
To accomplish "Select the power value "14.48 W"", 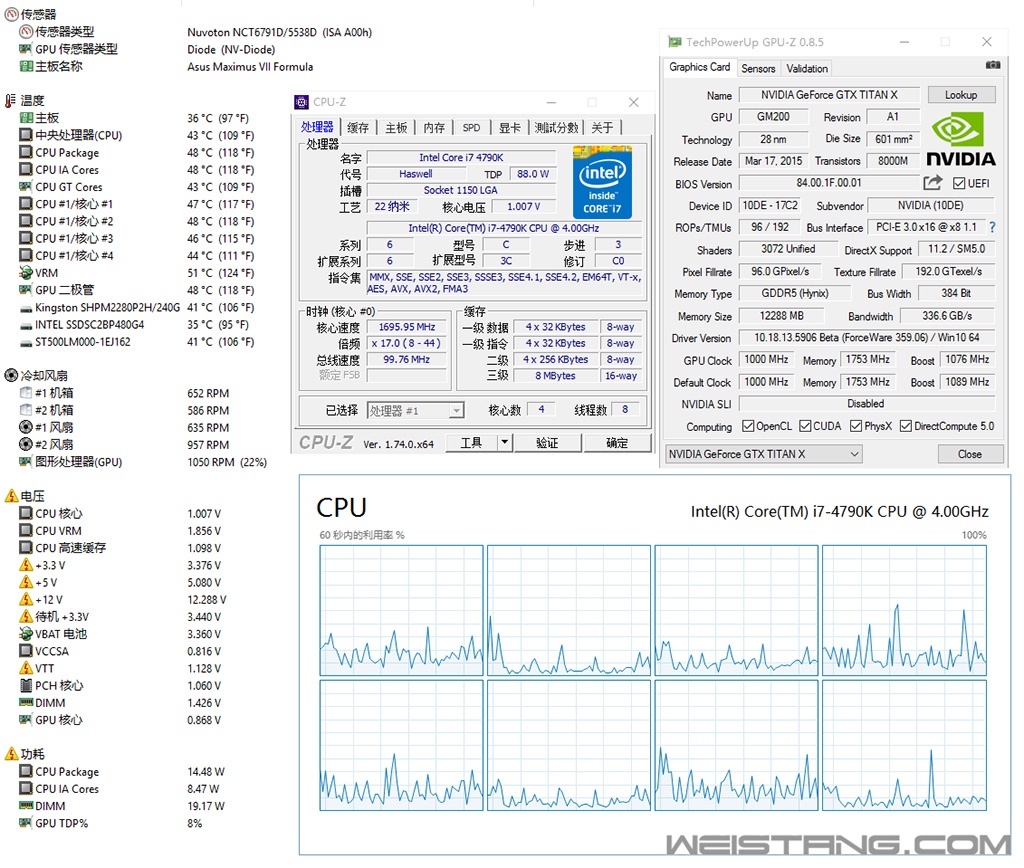I will tap(206, 771).
